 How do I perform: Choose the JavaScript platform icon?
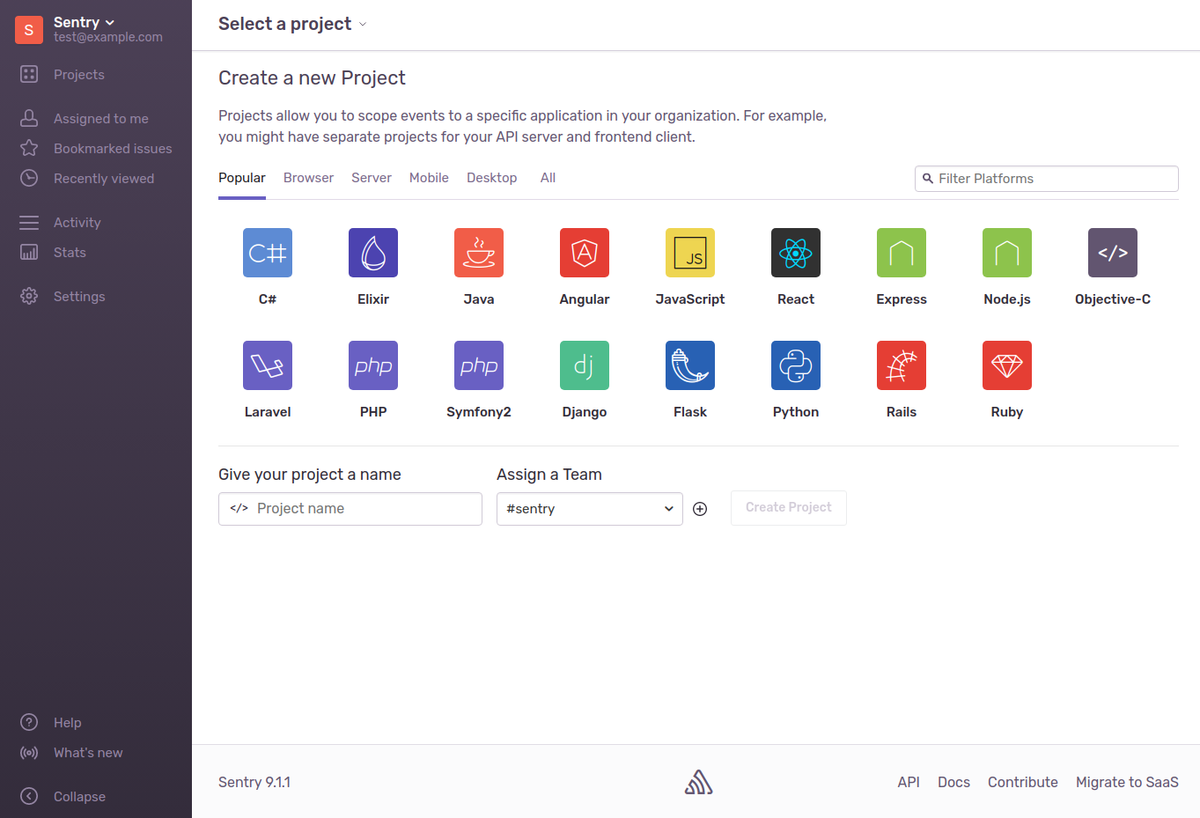[x=690, y=252]
